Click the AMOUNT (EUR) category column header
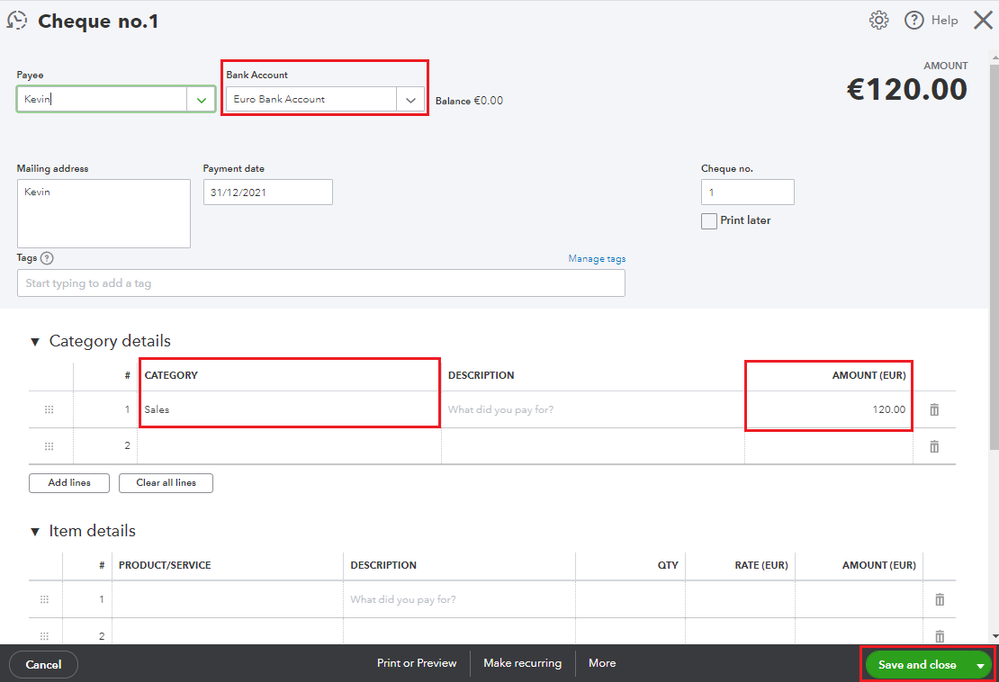This screenshot has width=999, height=682. pos(868,375)
